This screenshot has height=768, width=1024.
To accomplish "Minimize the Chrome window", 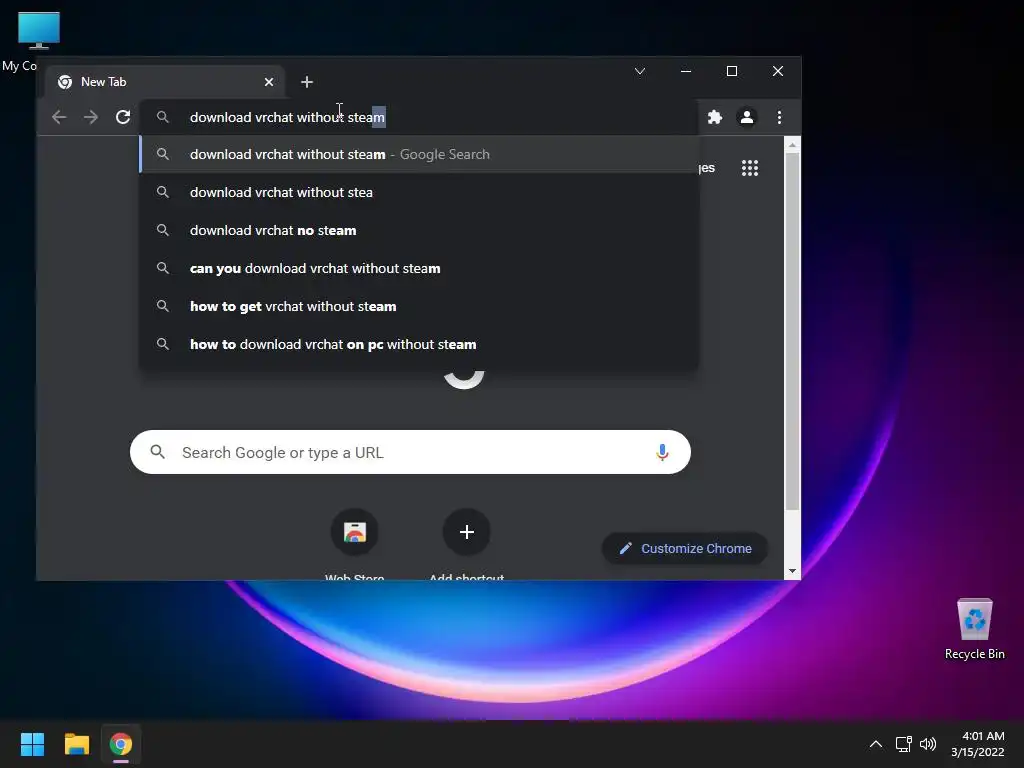I will click(686, 71).
